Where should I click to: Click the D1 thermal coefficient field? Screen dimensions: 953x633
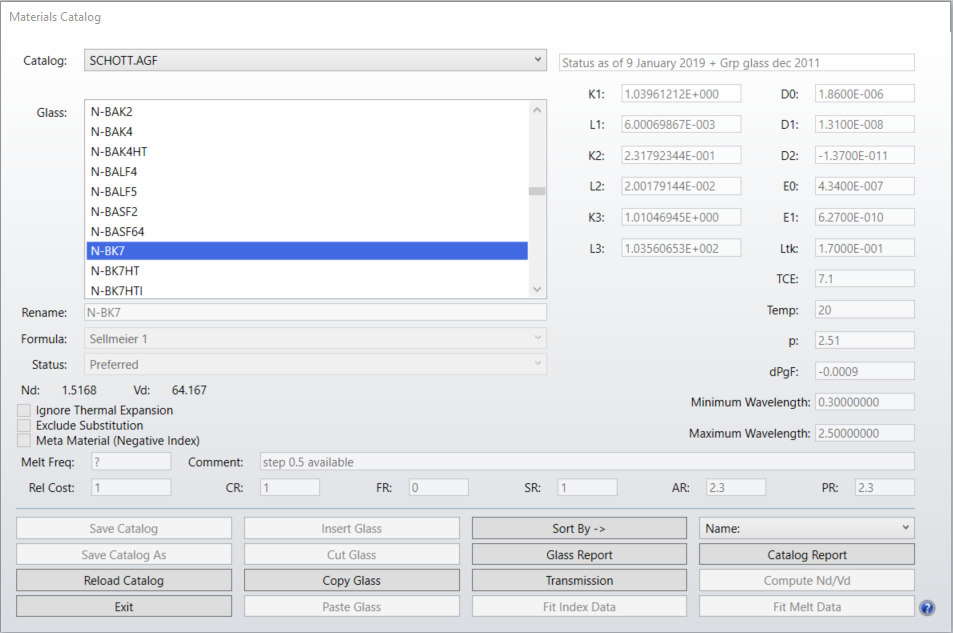pyautogui.click(x=864, y=125)
